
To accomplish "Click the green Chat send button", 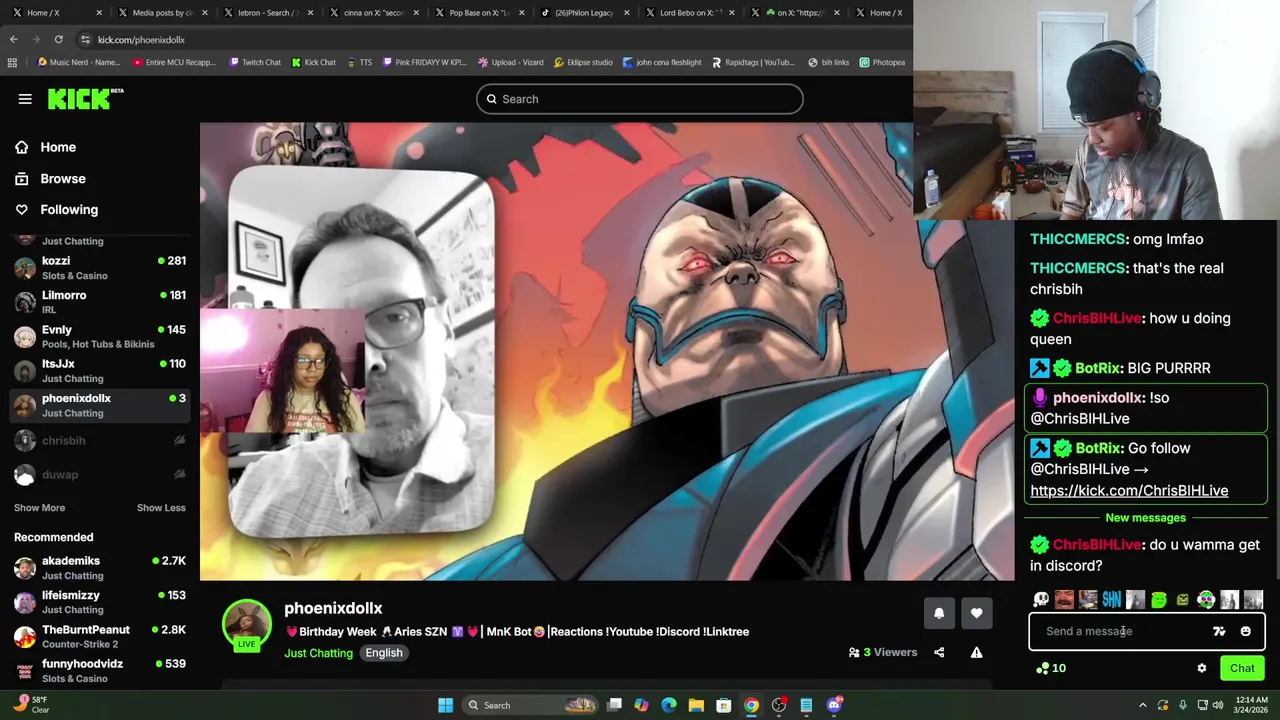I will tap(1242, 669).
